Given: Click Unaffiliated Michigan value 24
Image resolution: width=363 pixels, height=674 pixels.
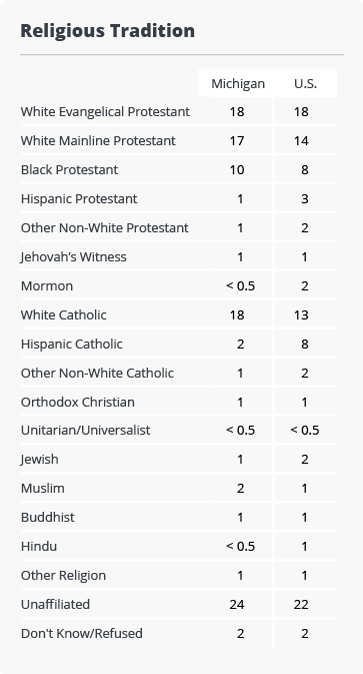Looking at the screenshot, I should pyautogui.click(x=237, y=604).
